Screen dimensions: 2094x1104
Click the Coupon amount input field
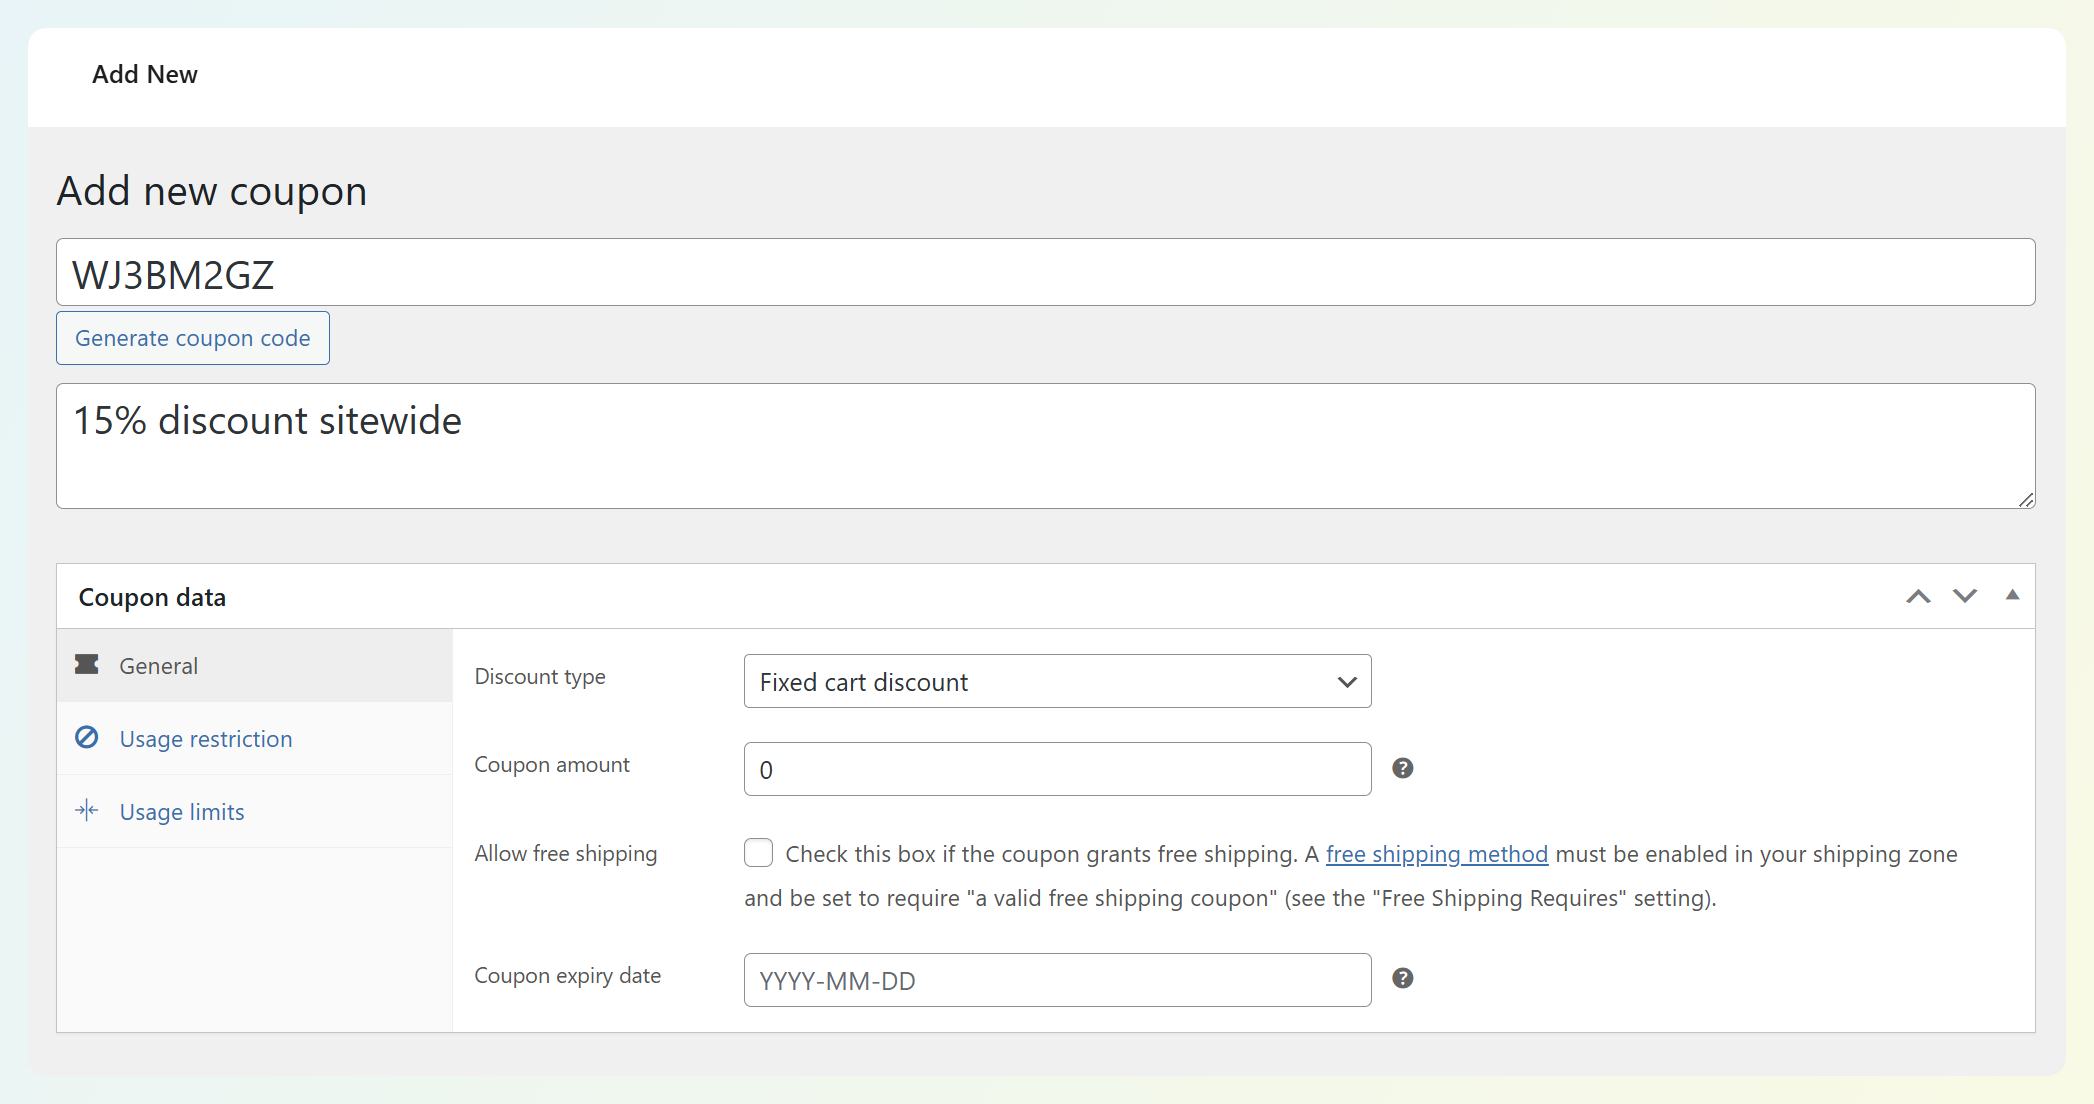coord(1057,770)
